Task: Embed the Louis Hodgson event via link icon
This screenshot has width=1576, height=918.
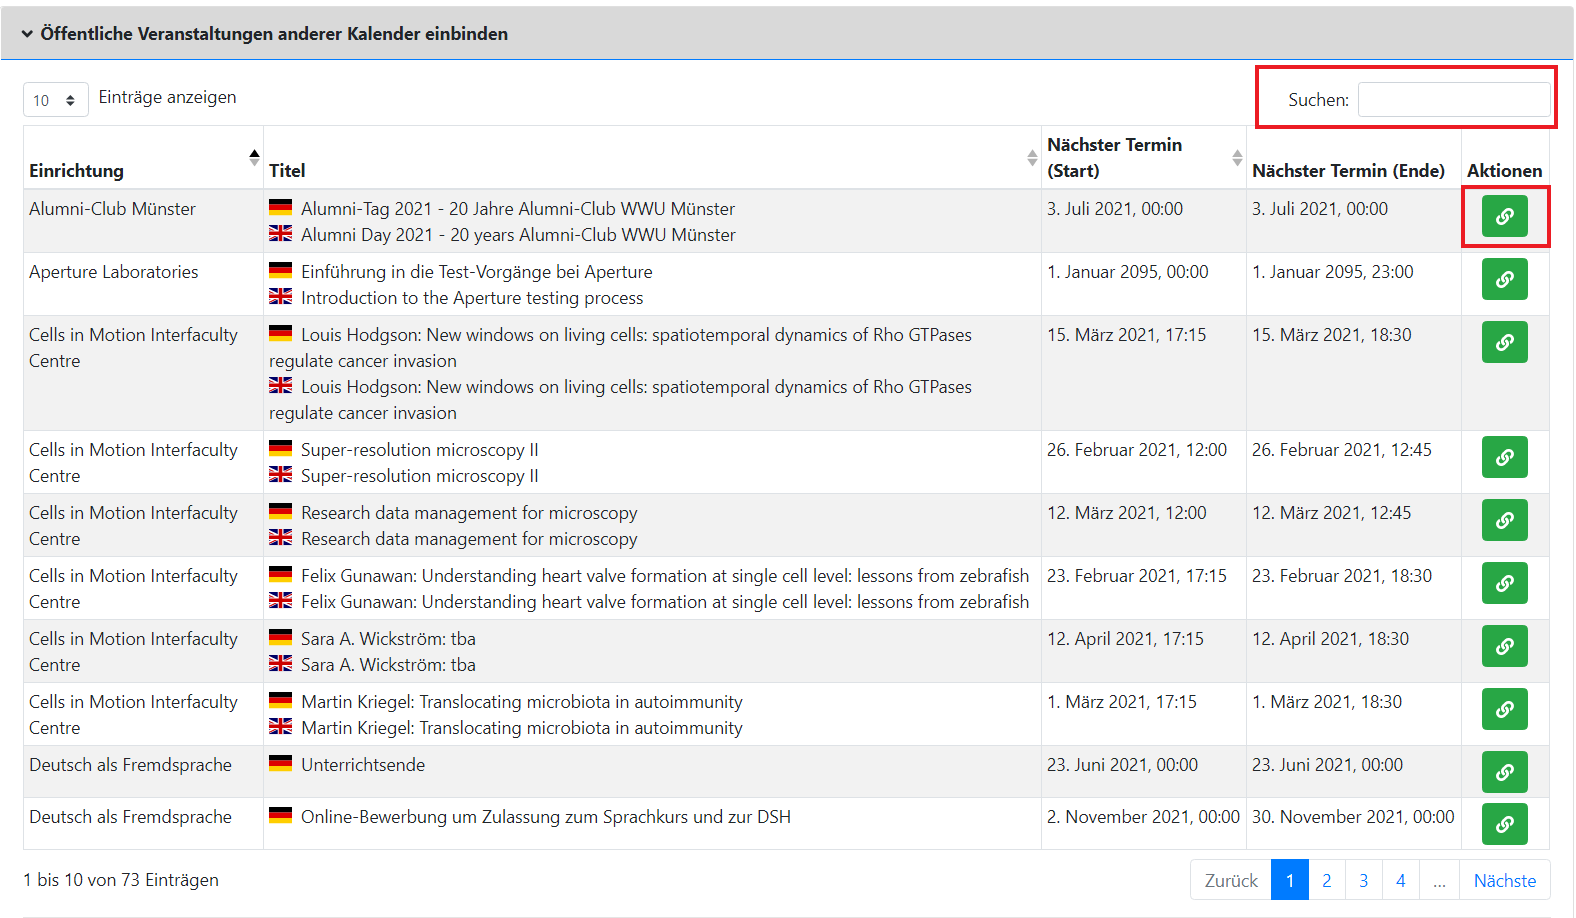Action: (x=1504, y=342)
